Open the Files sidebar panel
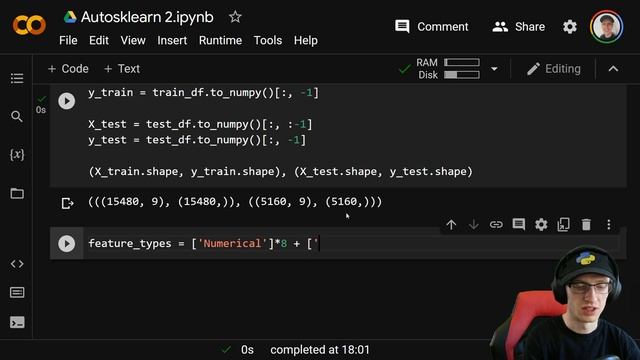Viewport: 640px width, 360px height. (x=17, y=193)
